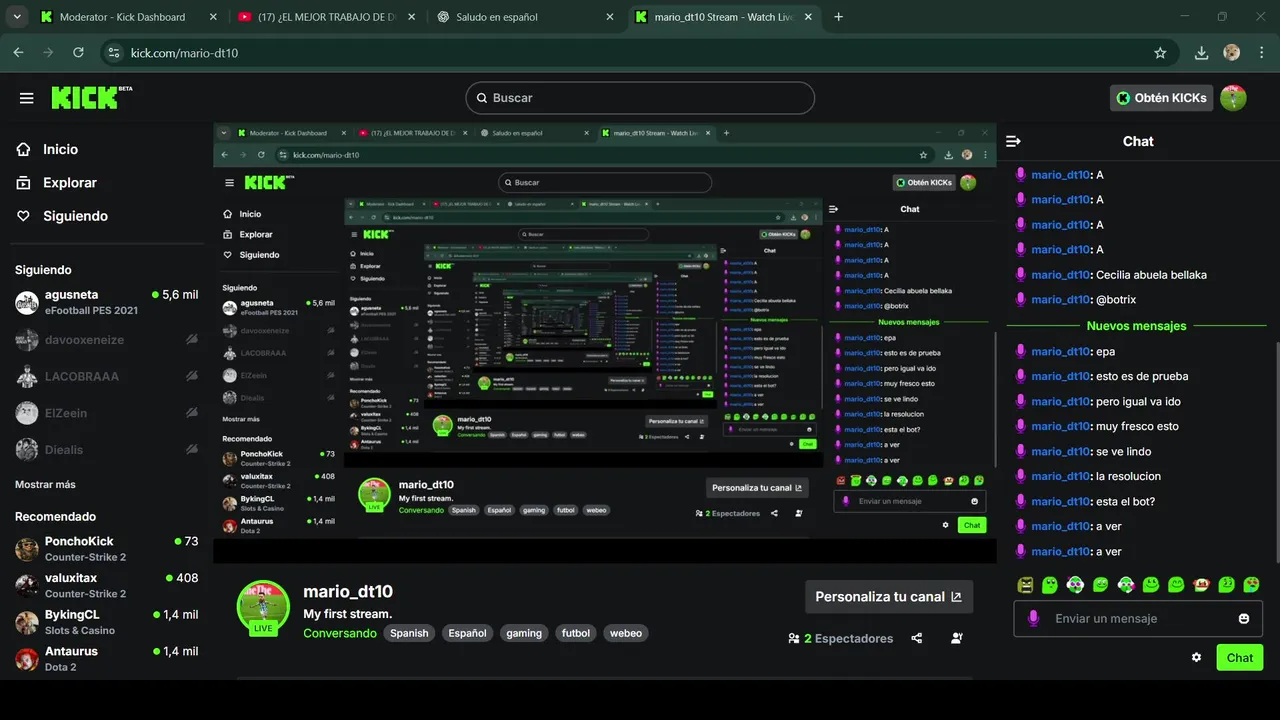Open PonchoKick recommended channel
The width and height of the screenshot is (1280, 720).
click(x=107, y=549)
